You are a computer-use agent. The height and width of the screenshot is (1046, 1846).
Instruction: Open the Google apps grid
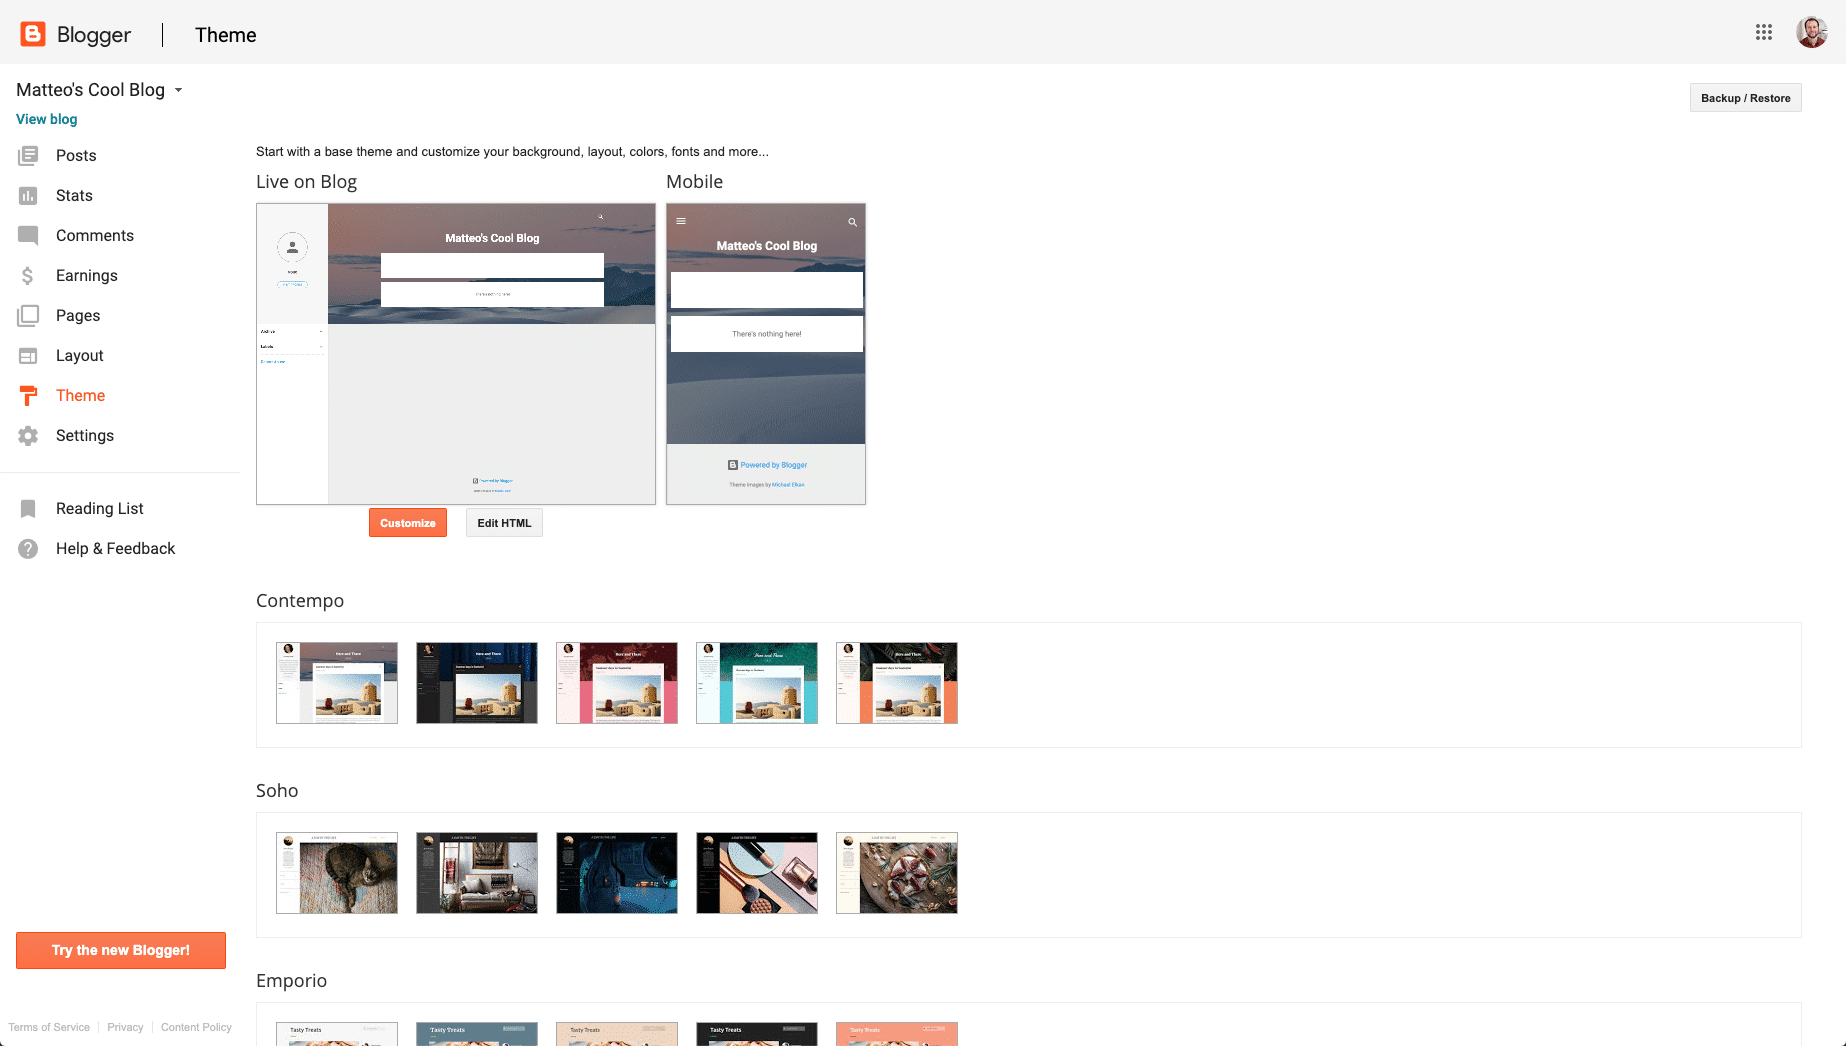coord(1764,32)
